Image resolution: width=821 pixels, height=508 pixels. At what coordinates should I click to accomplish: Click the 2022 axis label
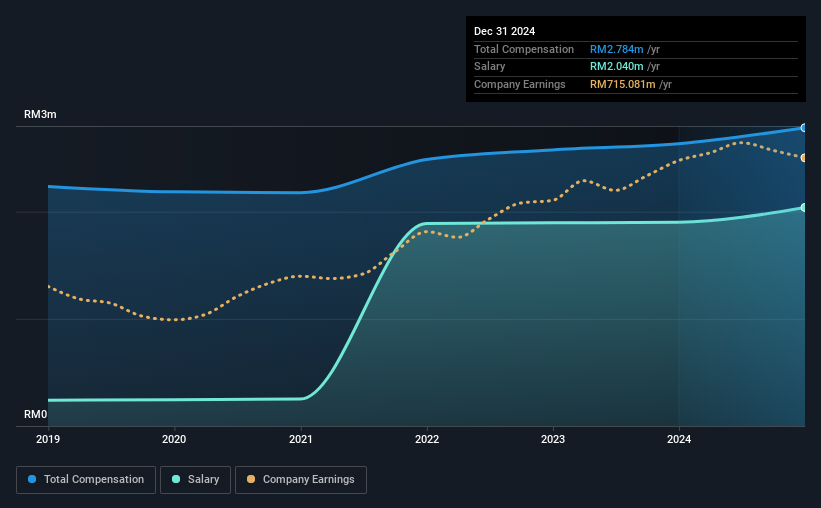427,439
